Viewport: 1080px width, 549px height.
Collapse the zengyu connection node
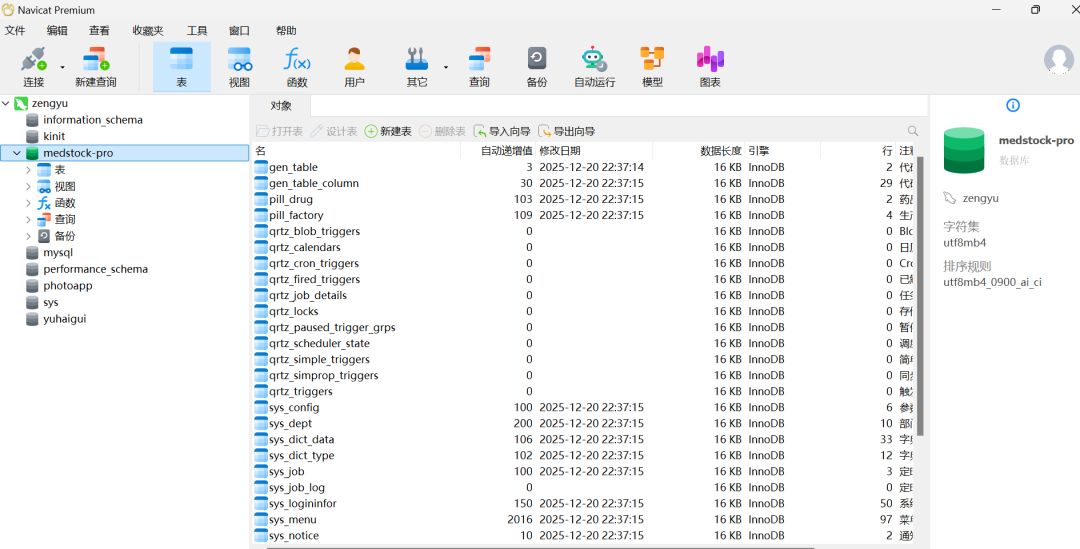(x=6, y=103)
